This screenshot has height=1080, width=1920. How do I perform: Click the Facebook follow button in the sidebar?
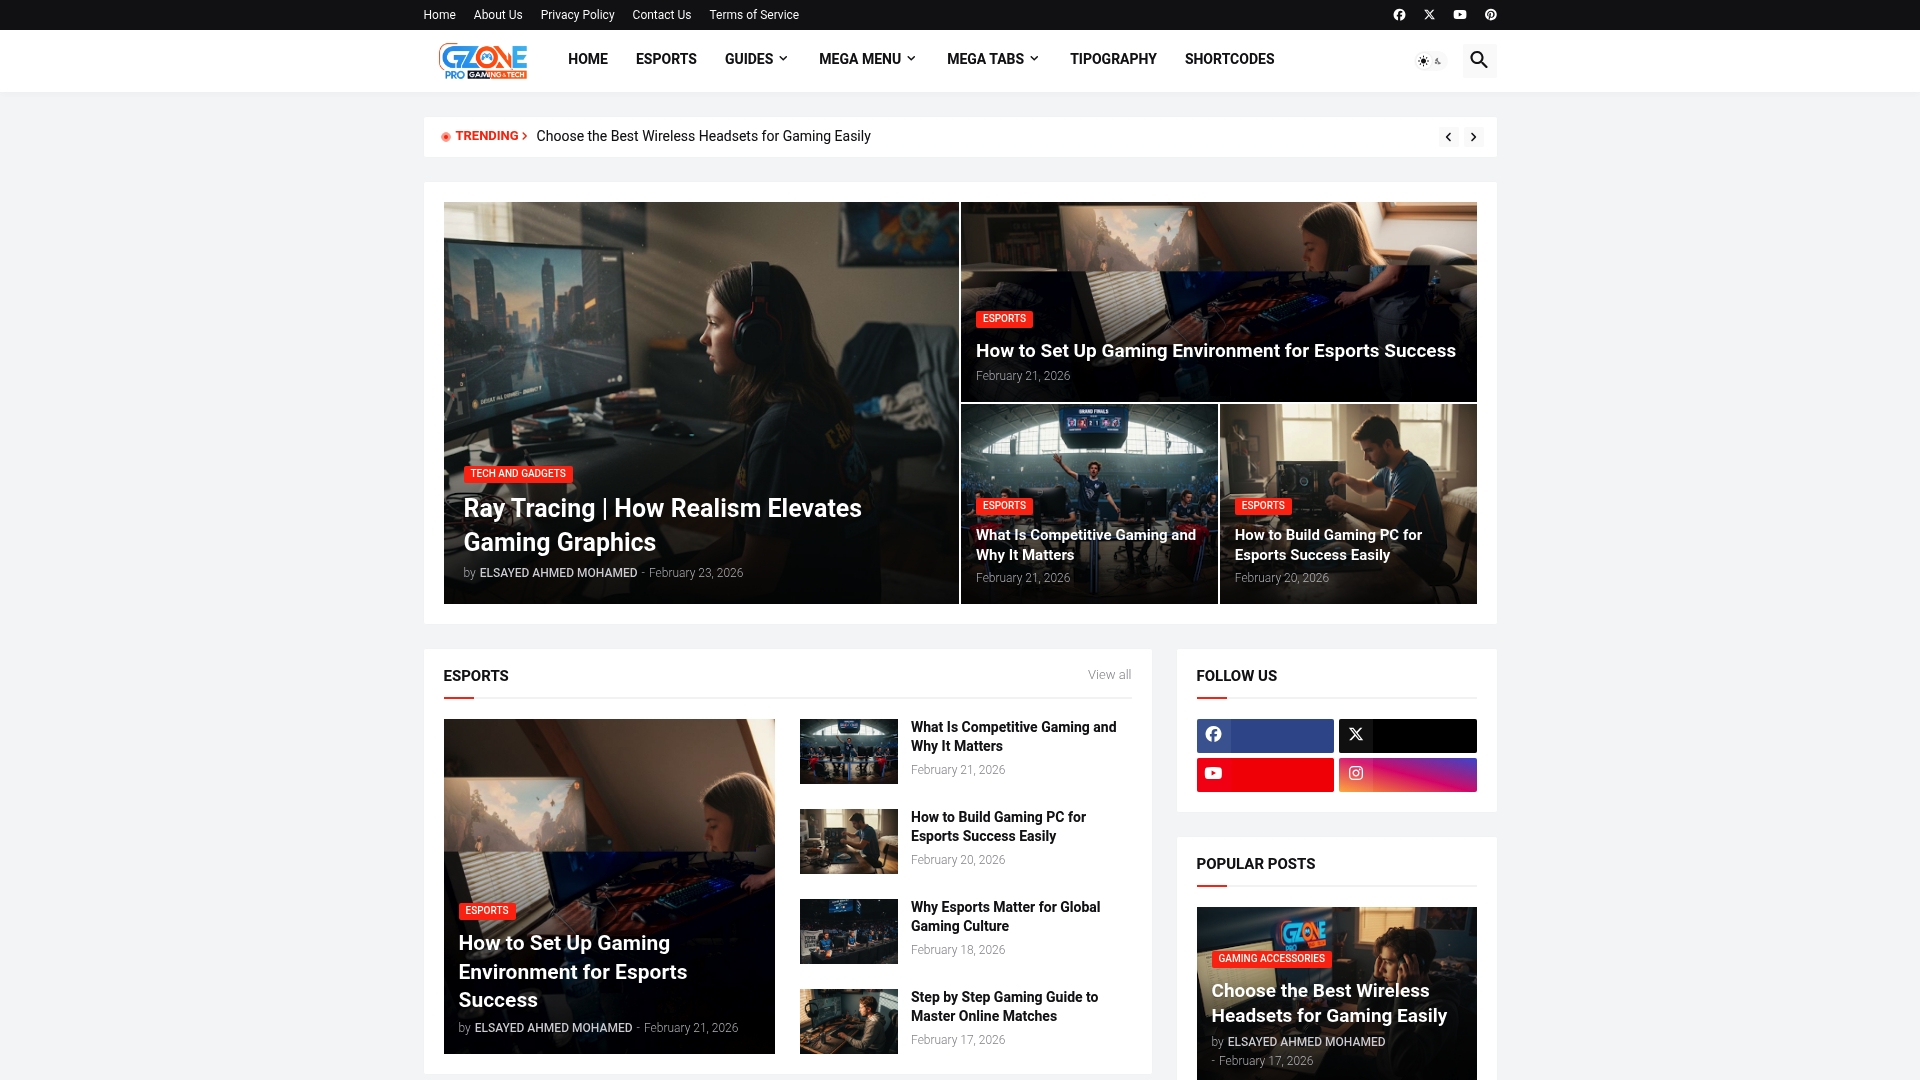1264,735
